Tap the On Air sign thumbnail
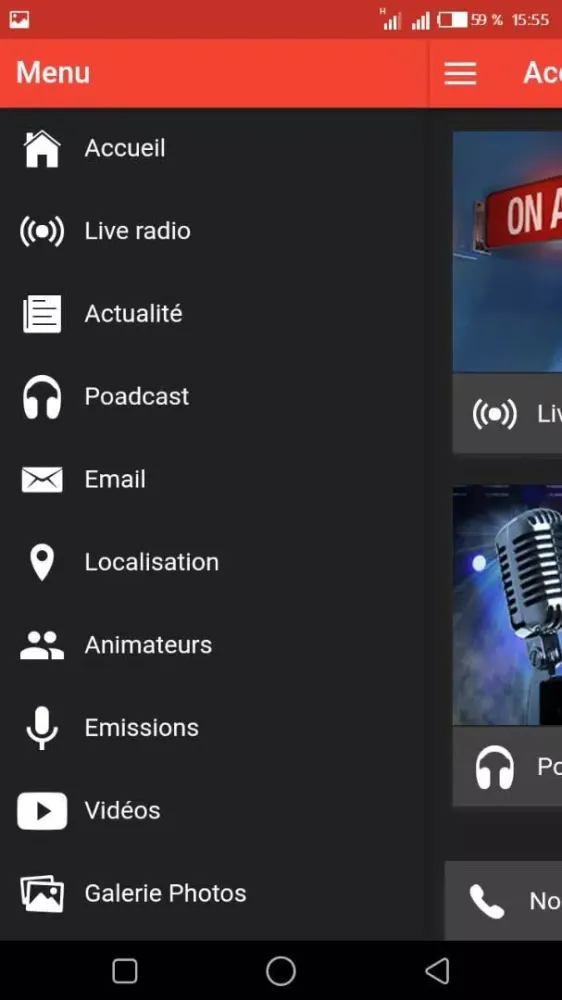 [x=507, y=251]
